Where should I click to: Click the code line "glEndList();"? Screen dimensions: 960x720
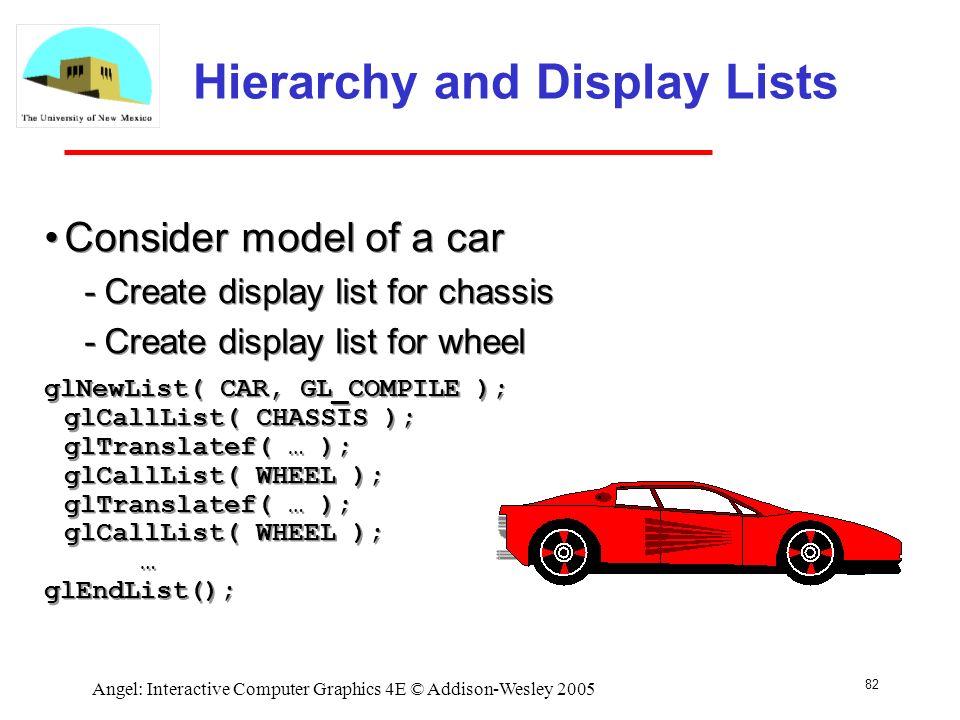point(140,591)
